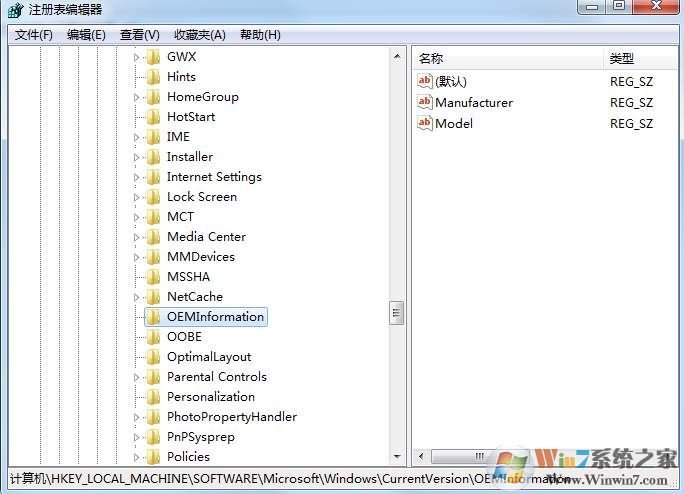
Task: Click the Personalization folder icon
Action: click(x=154, y=397)
